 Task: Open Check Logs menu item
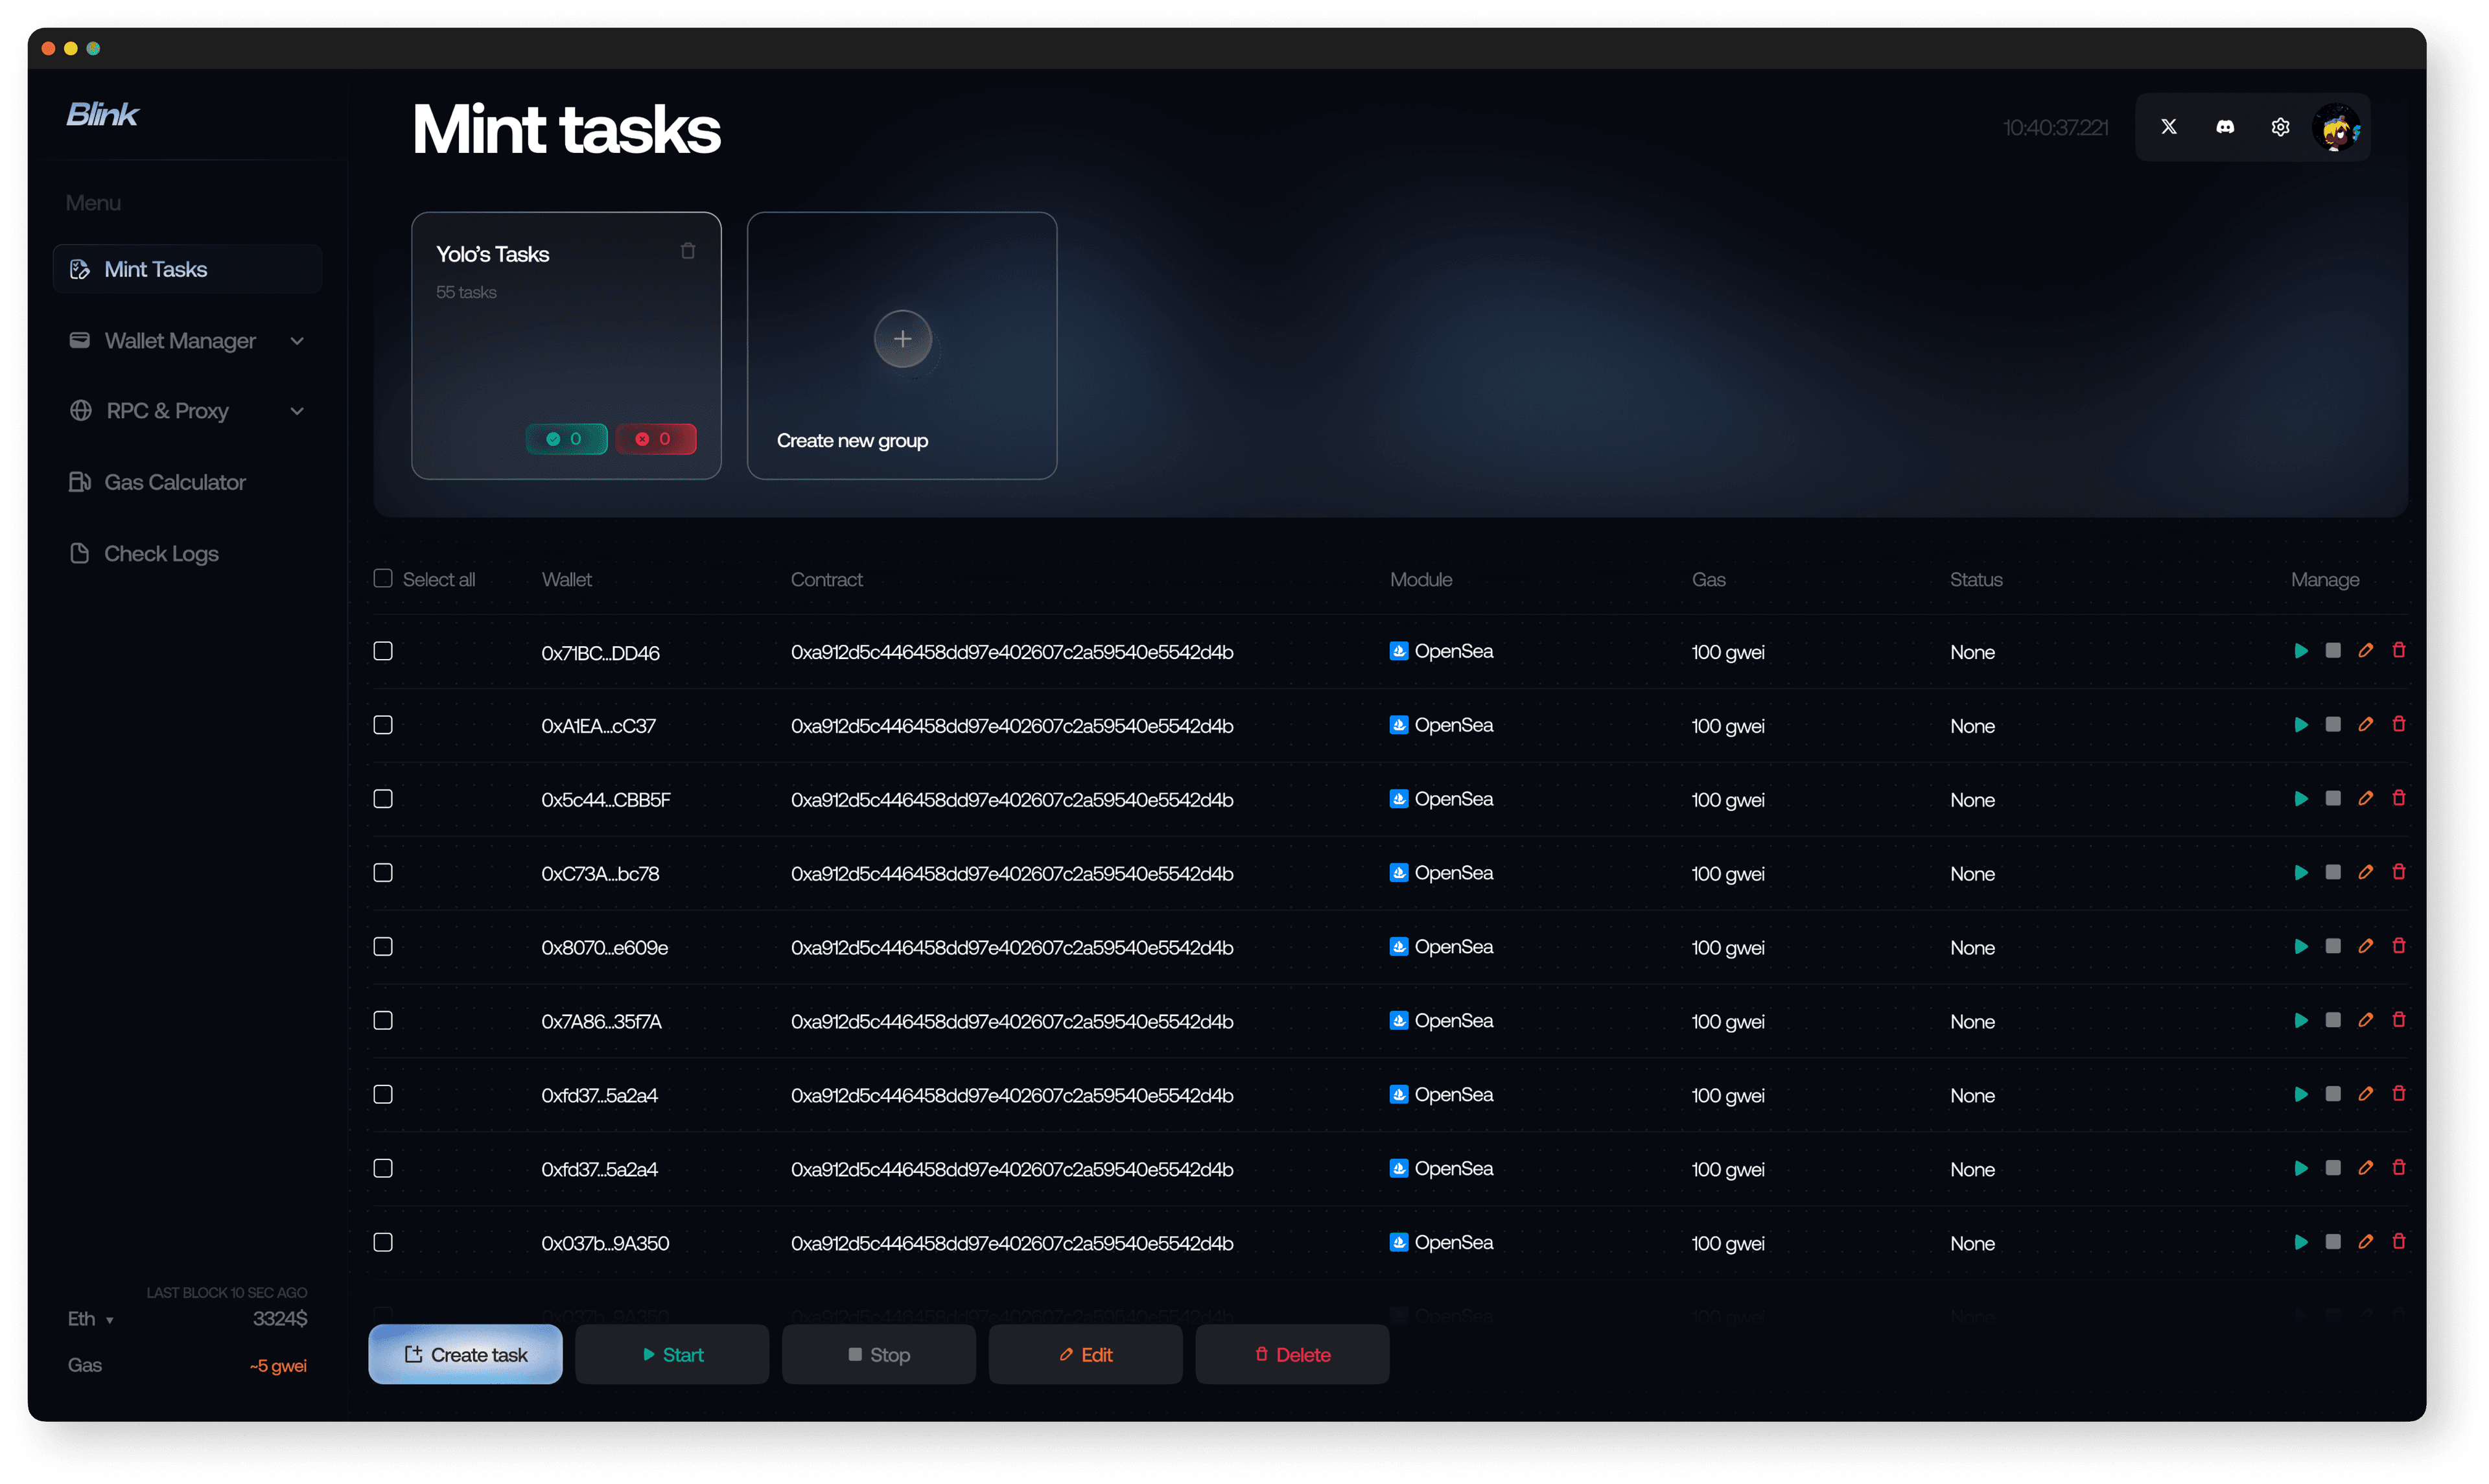coord(187,553)
